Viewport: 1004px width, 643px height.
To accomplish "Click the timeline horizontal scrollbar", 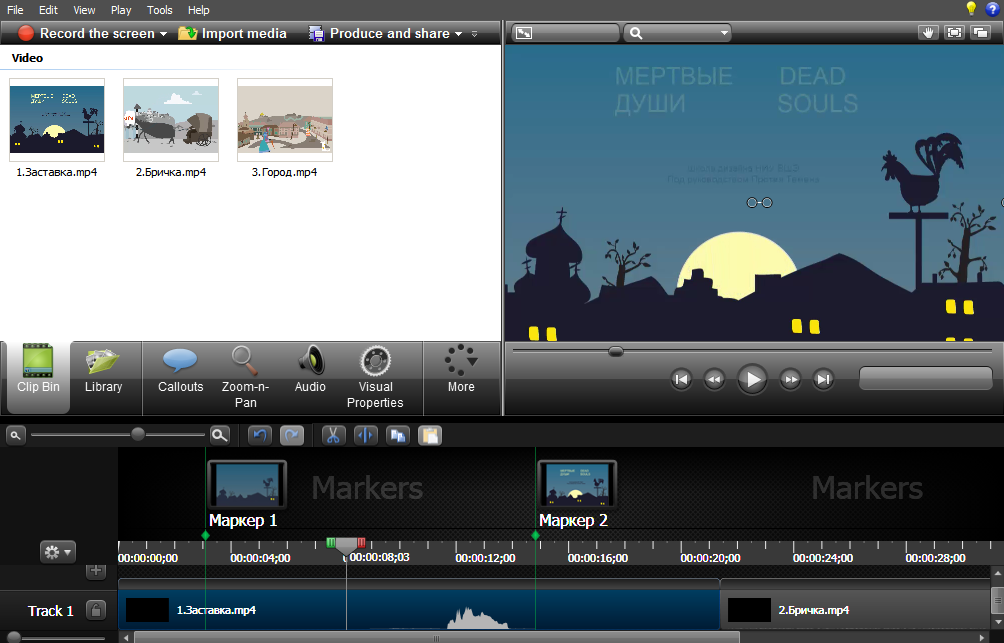I will [437, 638].
